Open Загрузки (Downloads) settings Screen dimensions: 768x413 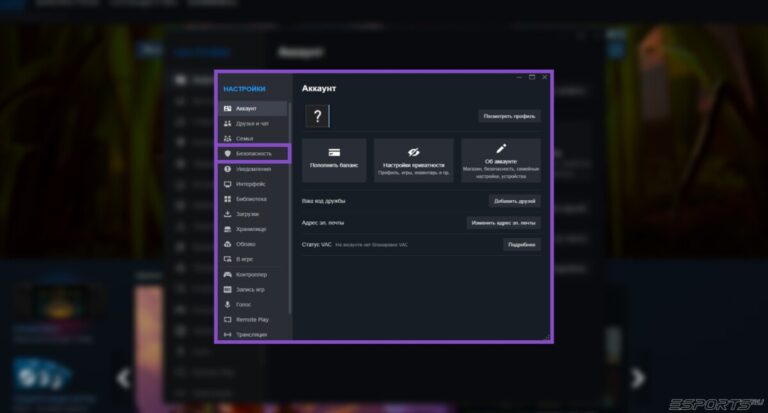point(248,214)
